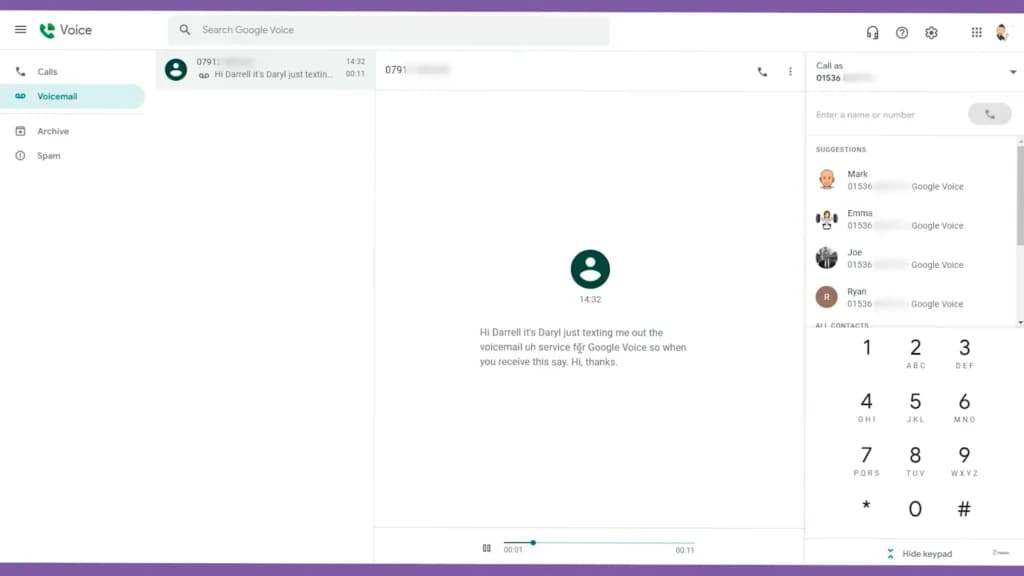Call back the voicemail sender
The height and width of the screenshot is (576, 1024).
tap(762, 72)
